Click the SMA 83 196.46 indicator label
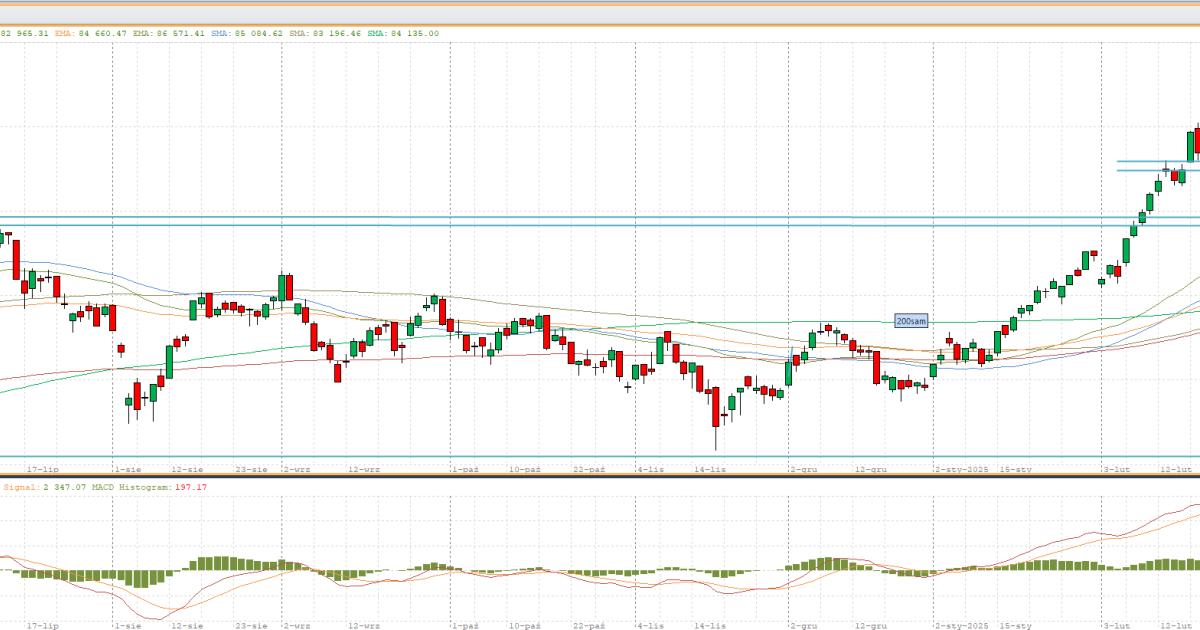The height and width of the screenshot is (630, 1200). point(325,33)
